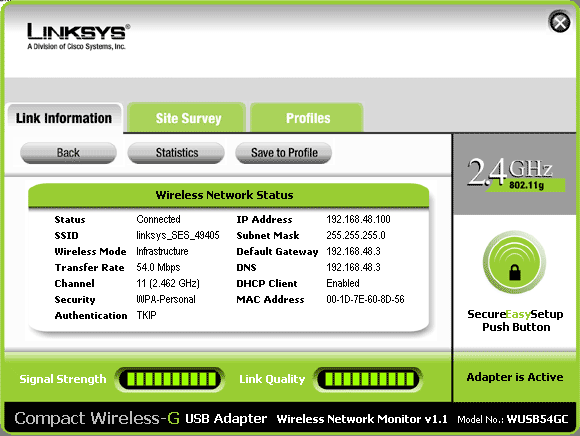The height and width of the screenshot is (436, 580).
Task: Click the Channel field label
Action: coord(74,284)
